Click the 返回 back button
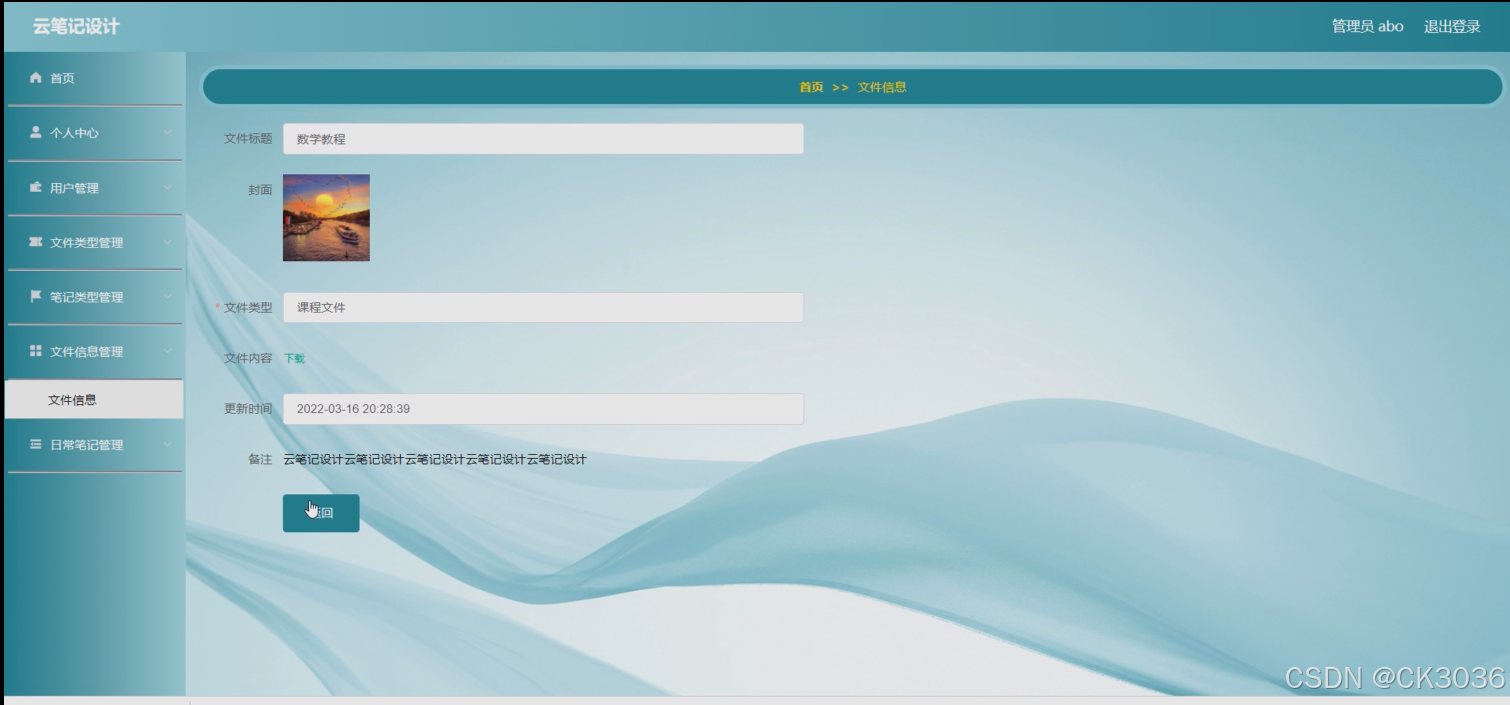This screenshot has width=1510, height=705. point(321,513)
